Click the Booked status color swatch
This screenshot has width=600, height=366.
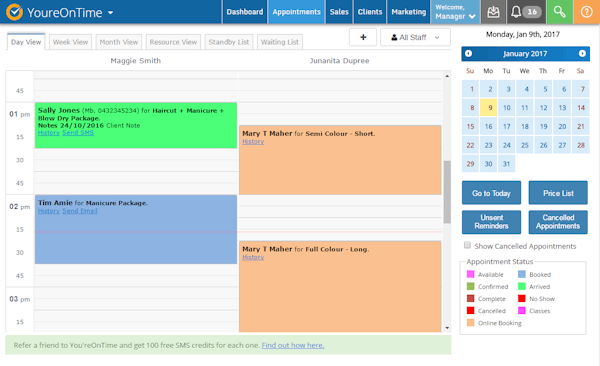point(522,274)
